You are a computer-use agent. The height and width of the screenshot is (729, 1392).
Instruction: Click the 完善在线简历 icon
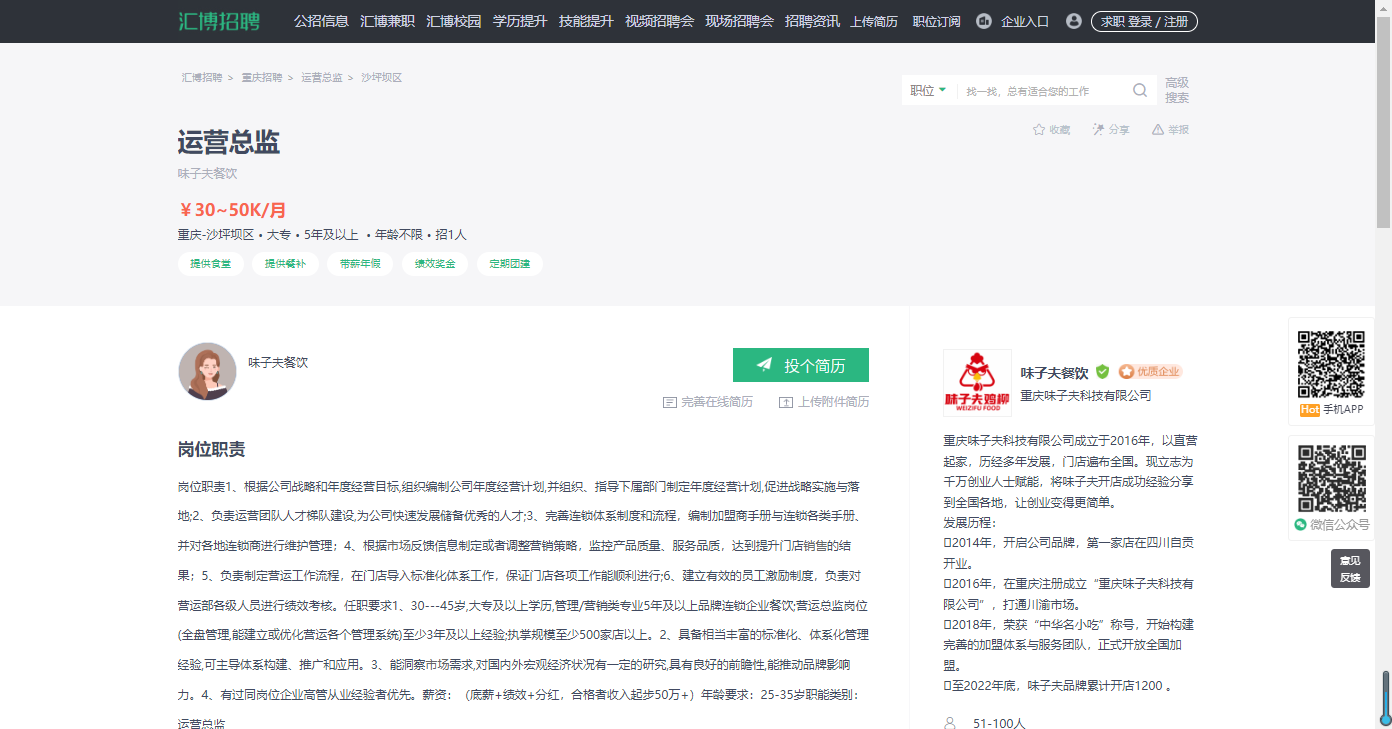(670, 402)
